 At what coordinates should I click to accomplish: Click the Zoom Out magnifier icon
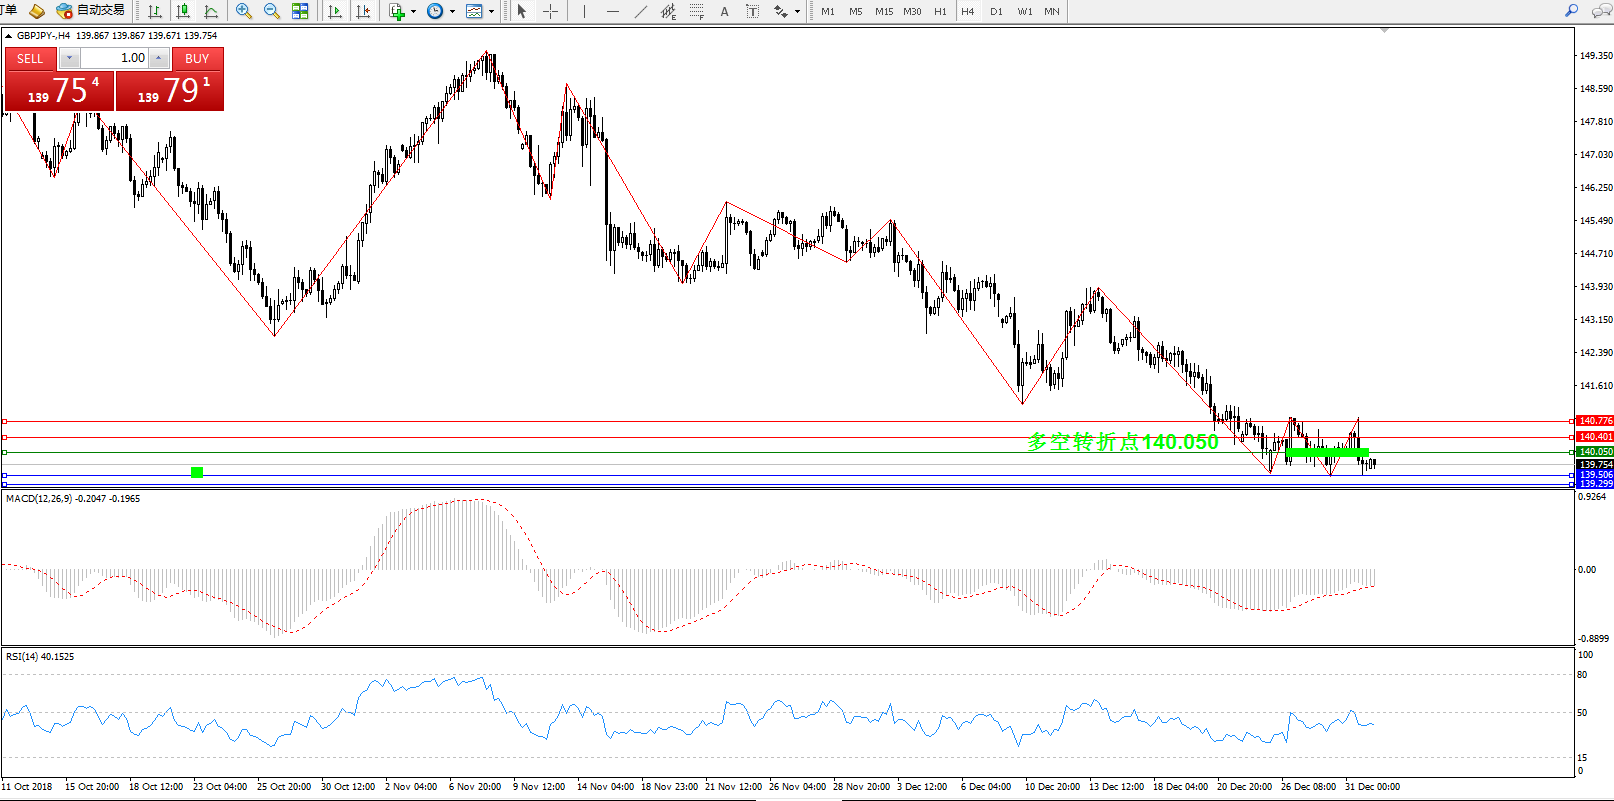271,11
